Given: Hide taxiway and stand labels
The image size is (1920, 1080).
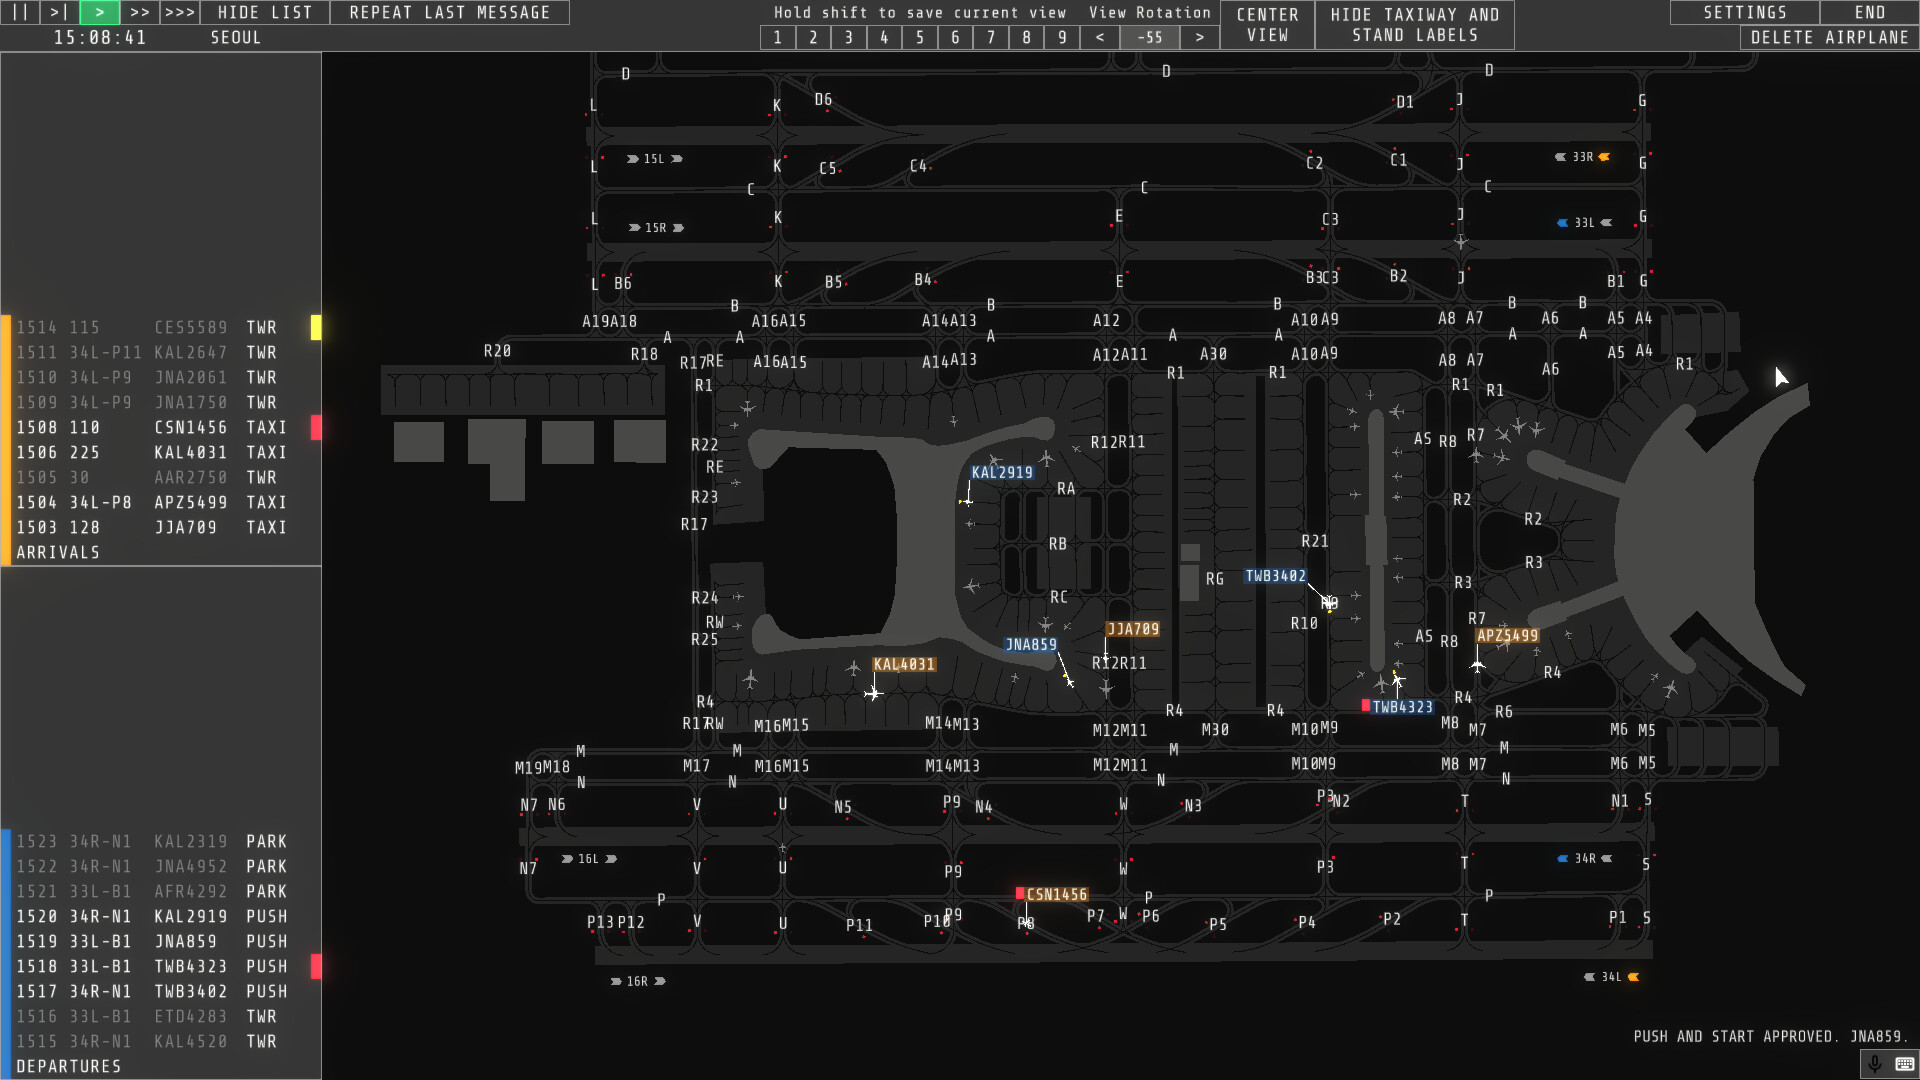Looking at the screenshot, I should click(x=1414, y=24).
